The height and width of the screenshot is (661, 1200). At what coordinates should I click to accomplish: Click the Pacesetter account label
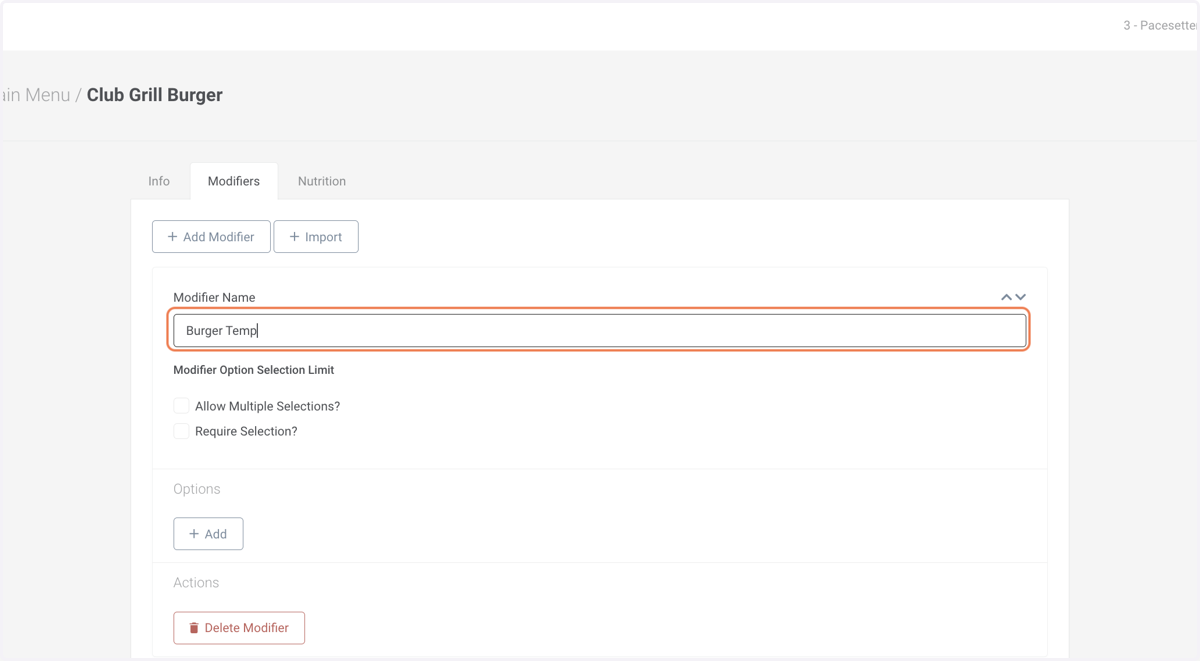click(x=1160, y=25)
